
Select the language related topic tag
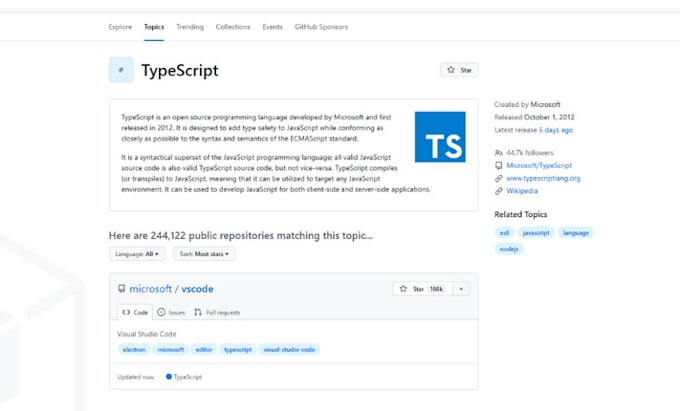576,233
